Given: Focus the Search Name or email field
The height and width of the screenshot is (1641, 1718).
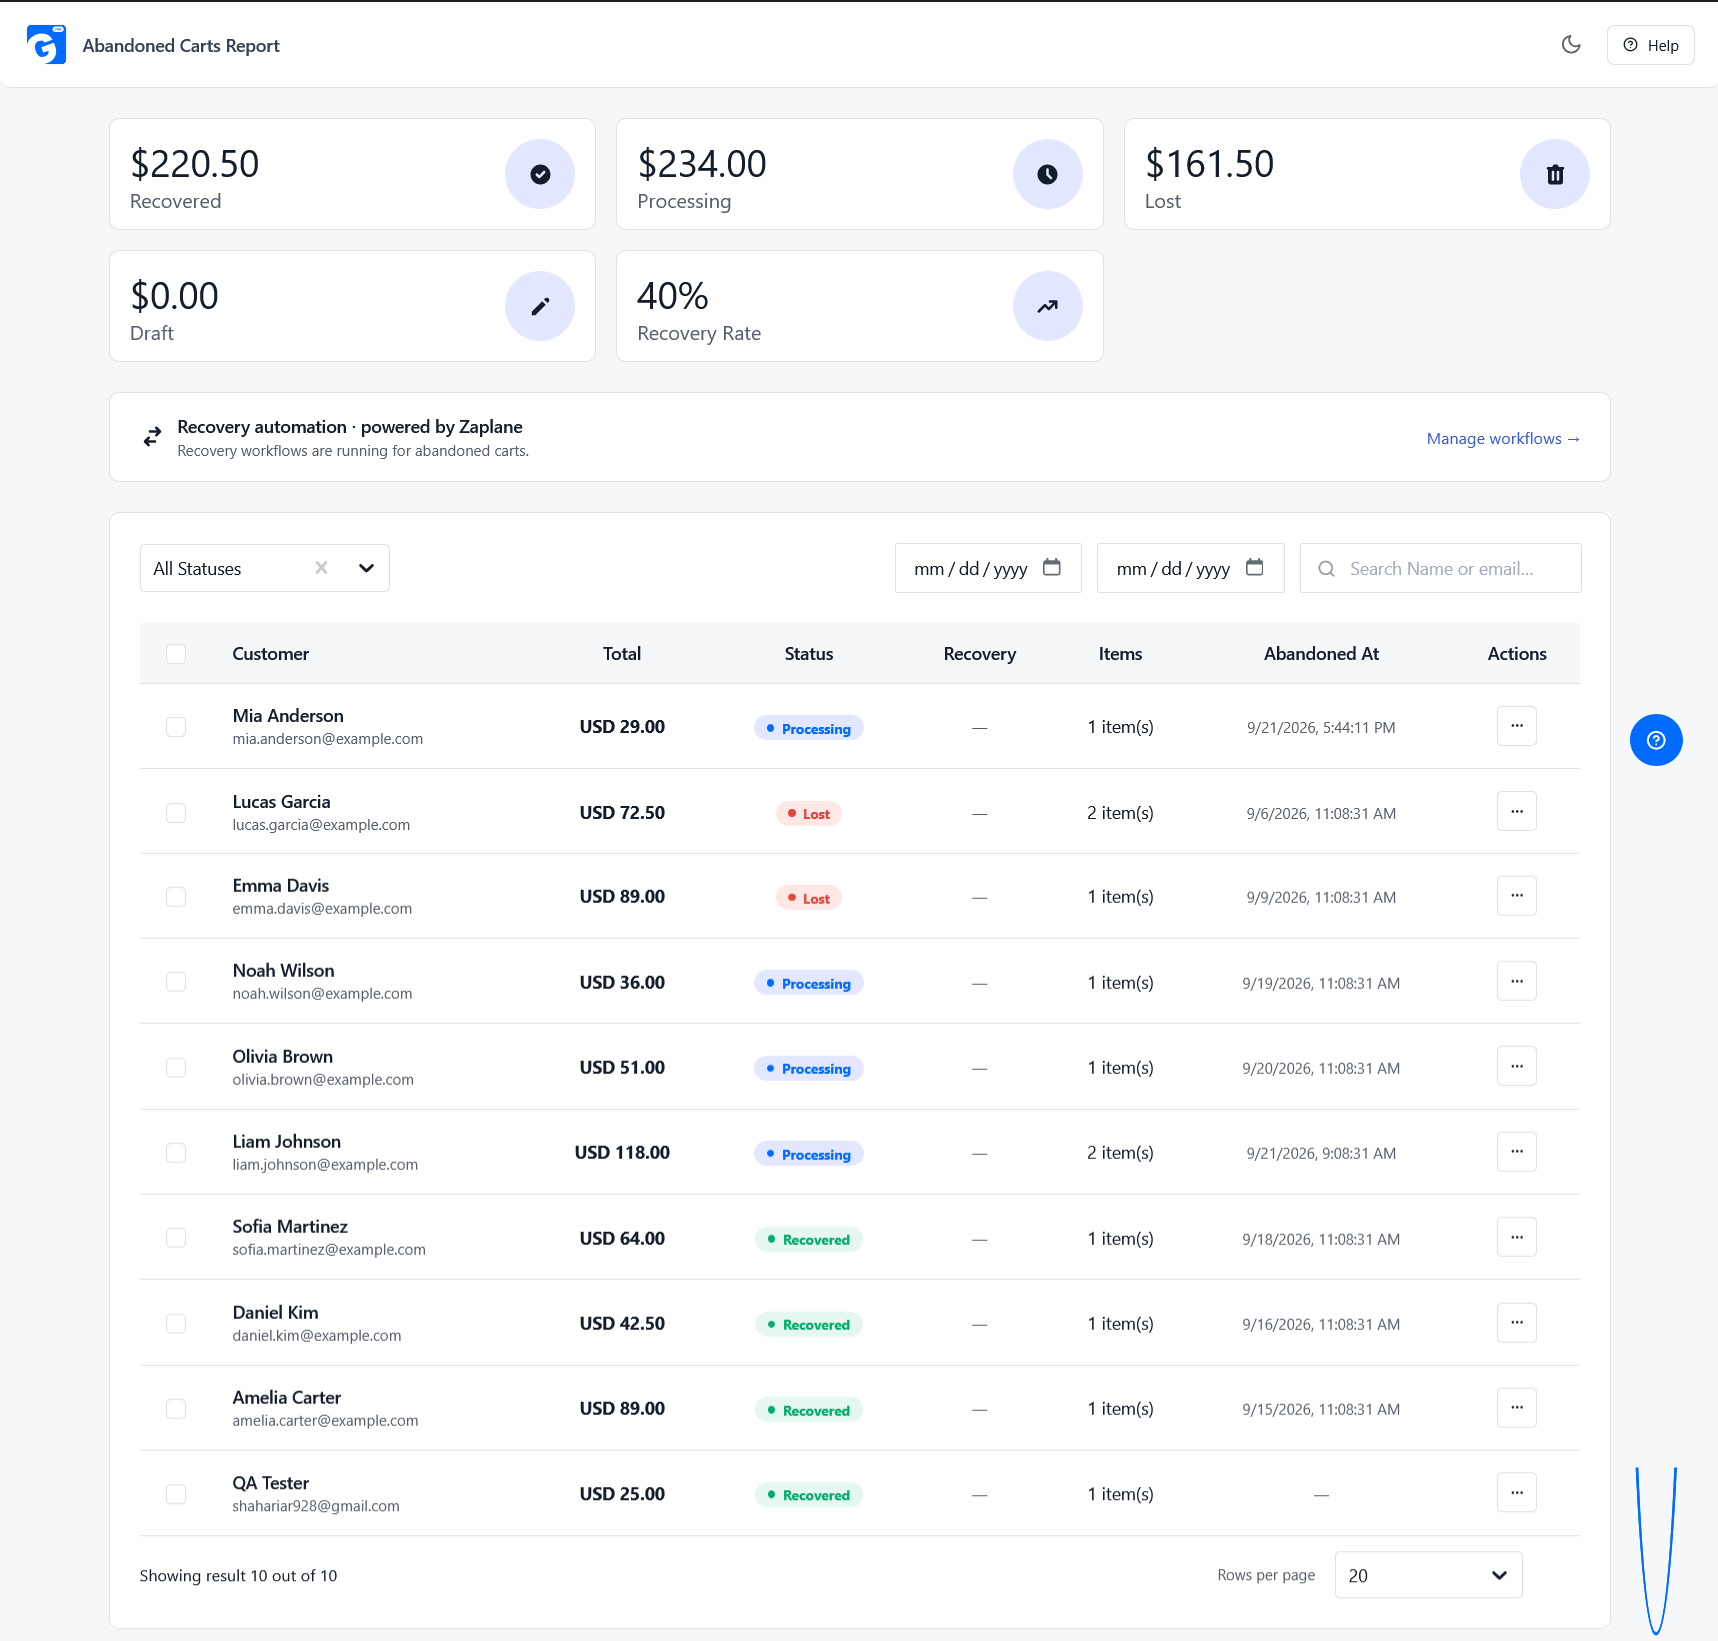Looking at the screenshot, I should (x=1440, y=568).
